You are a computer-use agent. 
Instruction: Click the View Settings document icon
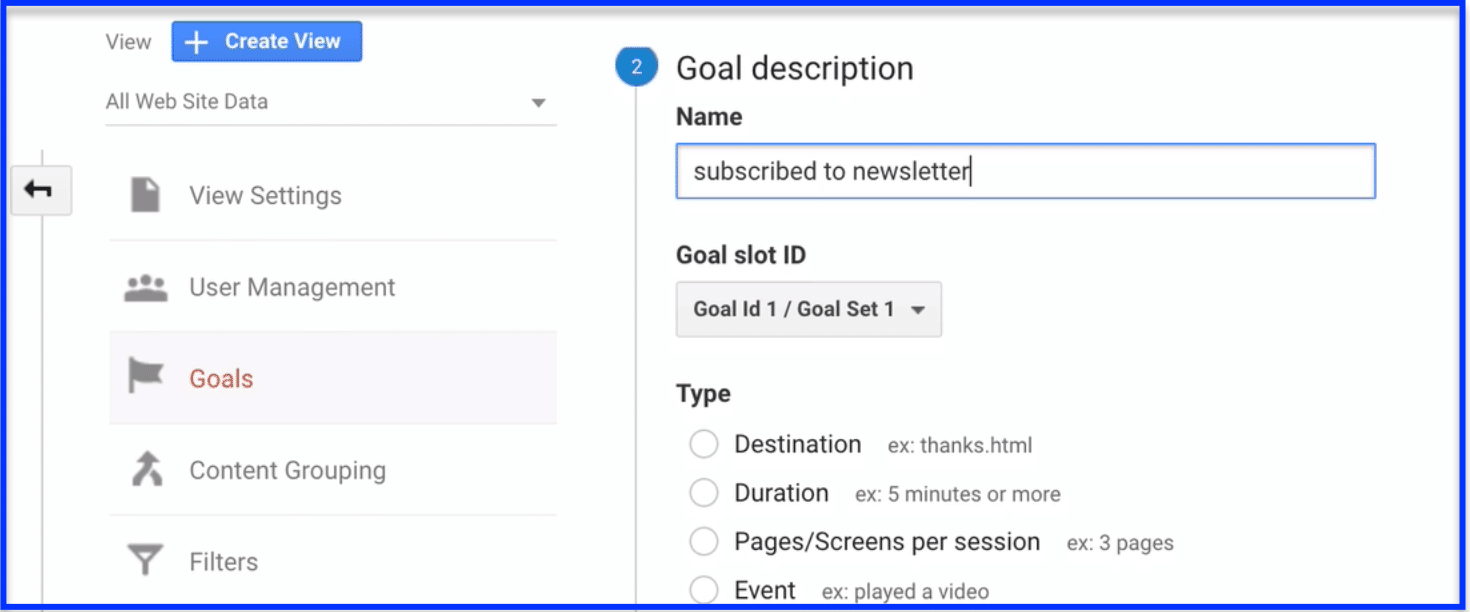click(x=145, y=195)
